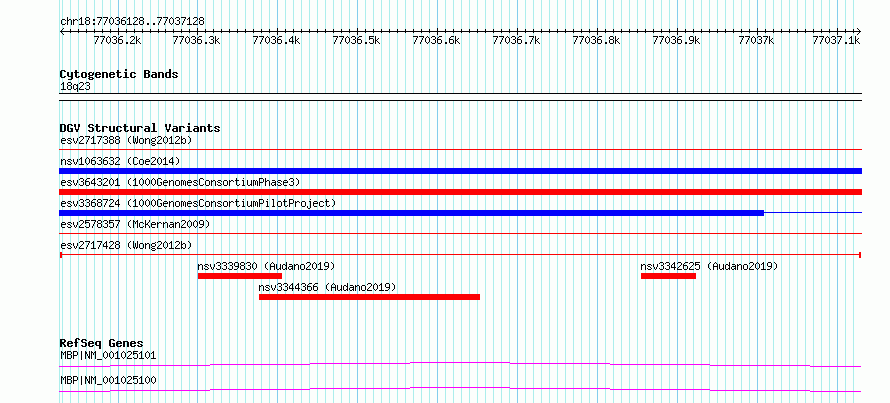Open esv3368724 1000GenomesConsortiumPilotProject label
890x403 pixels.
[x=198, y=203]
